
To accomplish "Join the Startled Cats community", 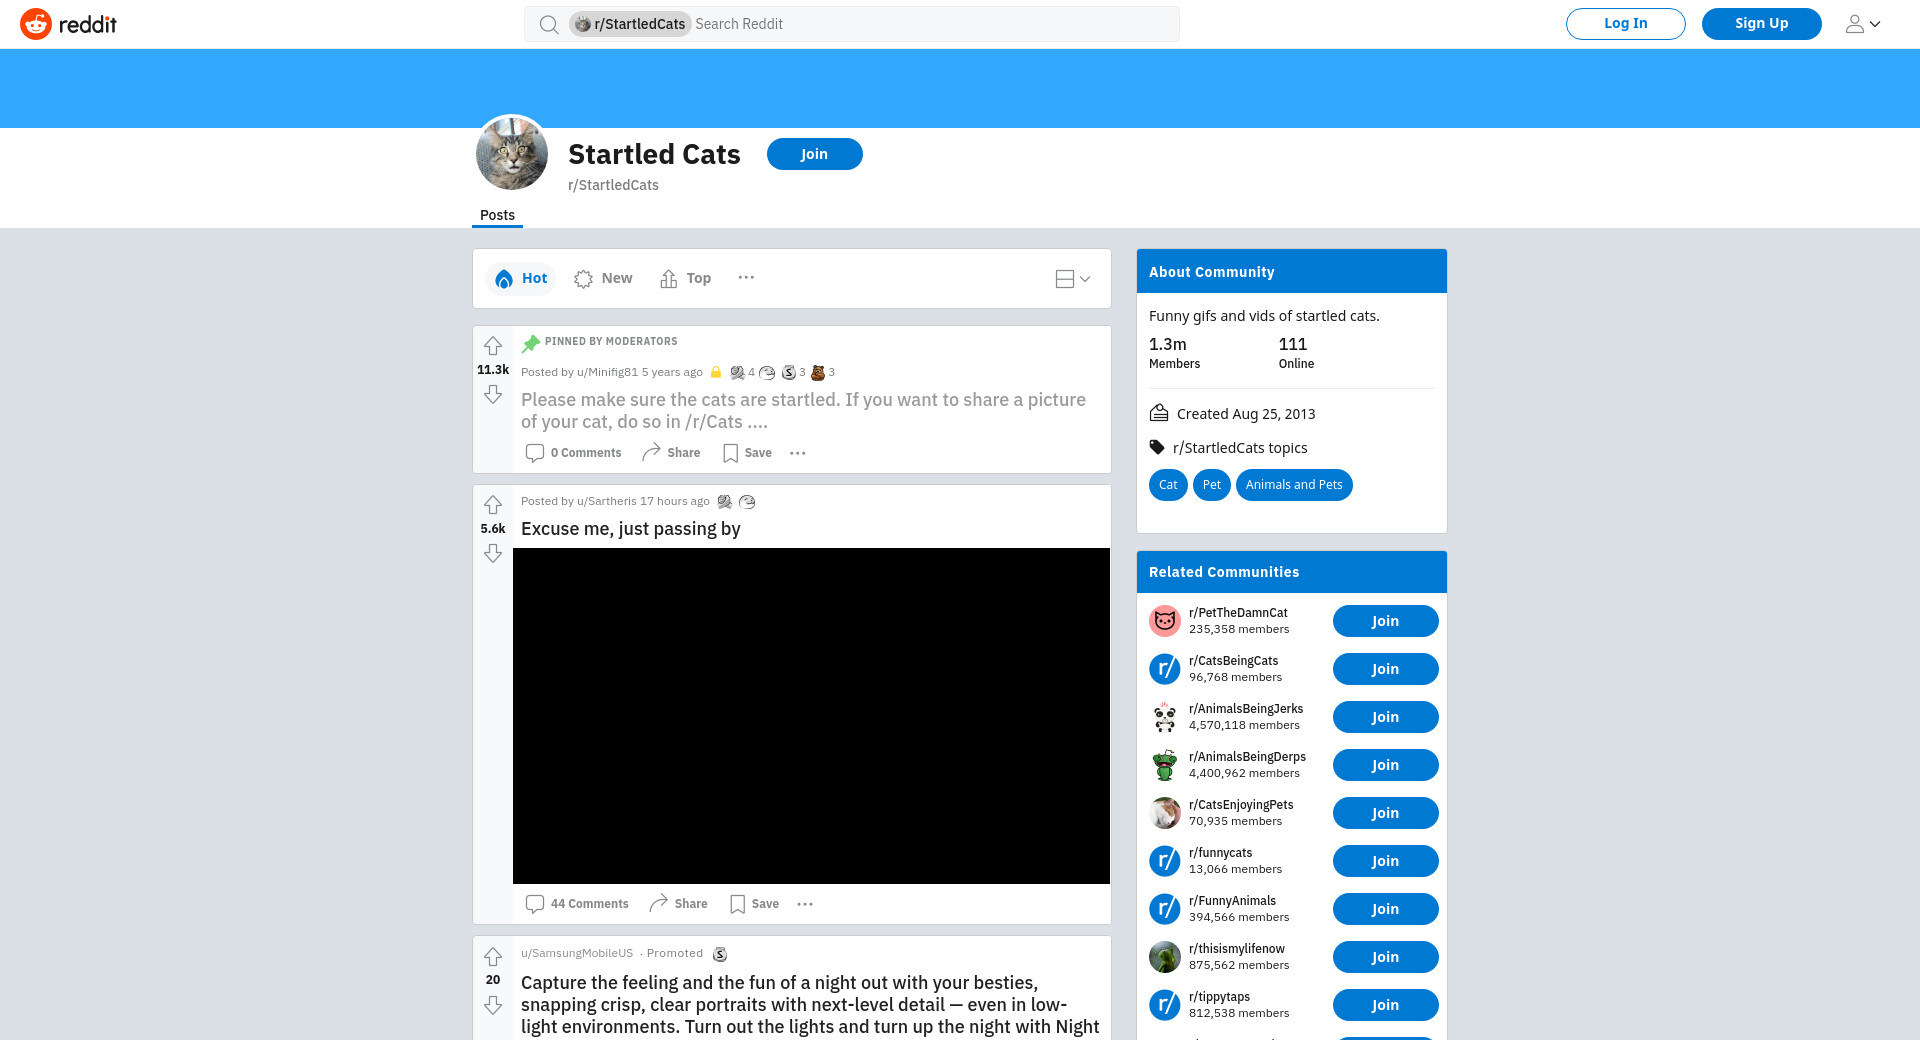I will tap(814, 154).
